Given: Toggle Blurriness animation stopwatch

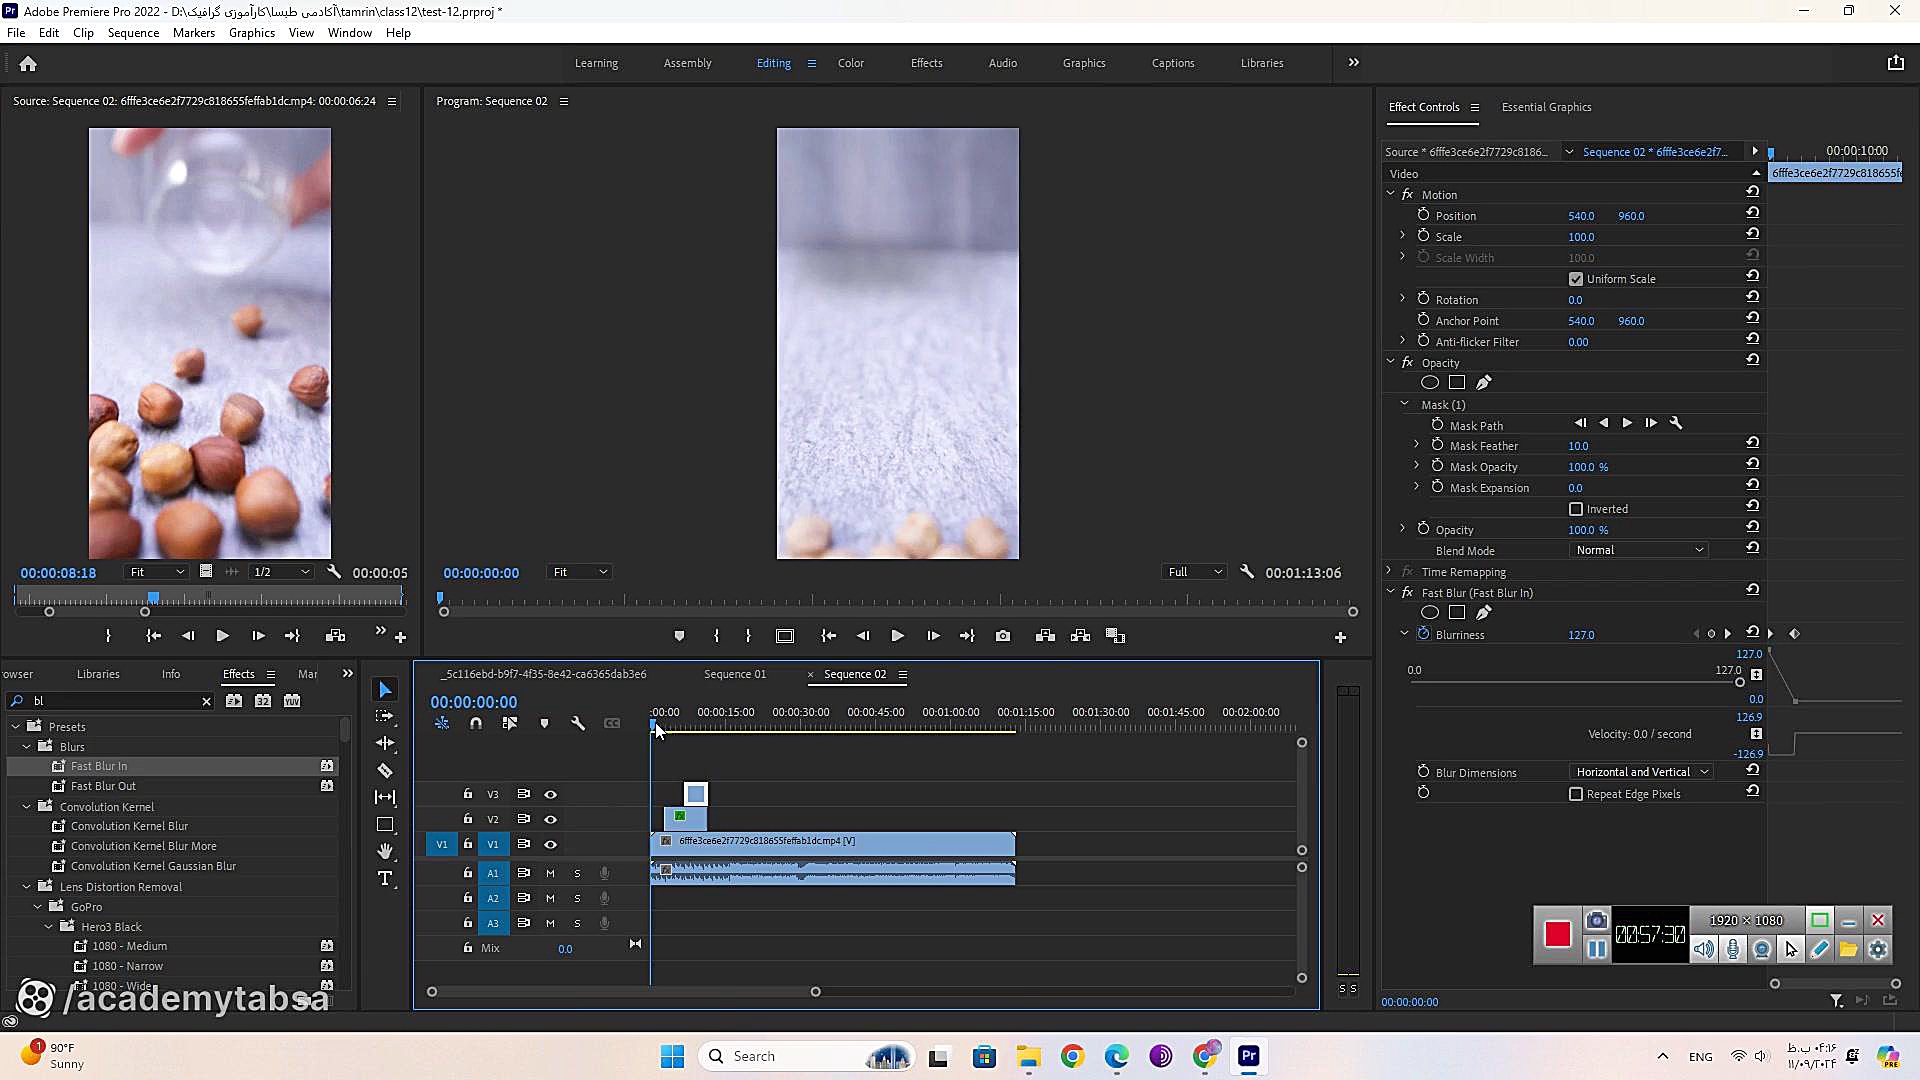Looking at the screenshot, I should coord(1424,634).
